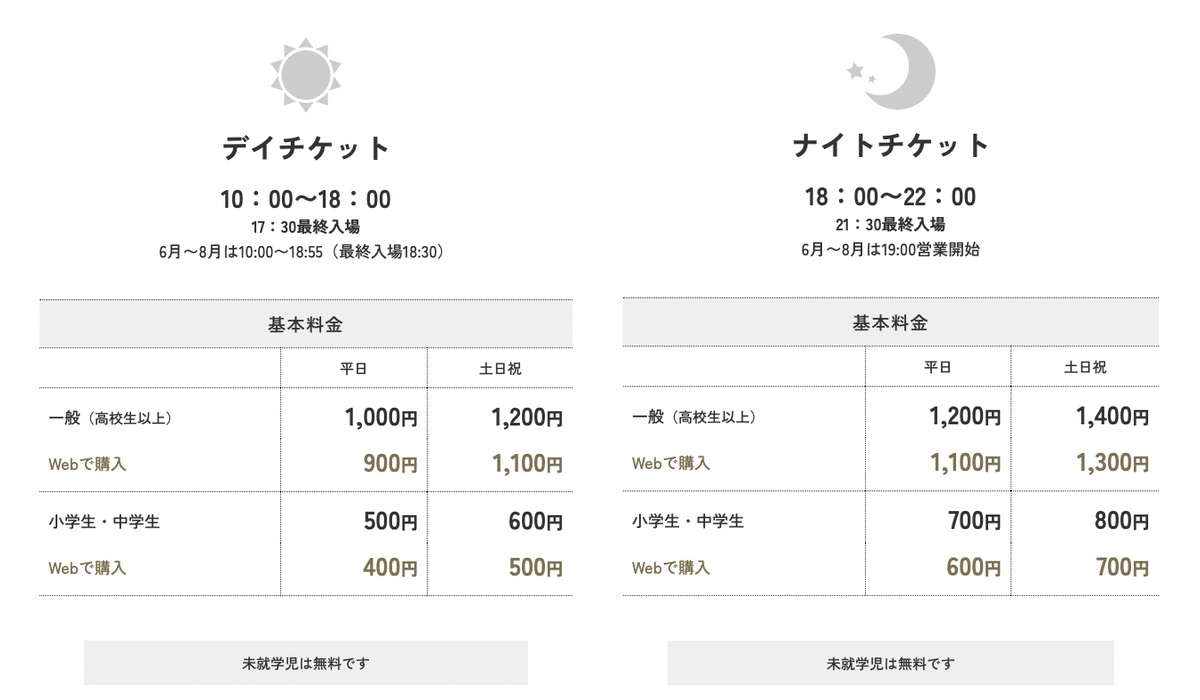Select the ナイトチケット heading
1200x700 pixels.
point(890,145)
